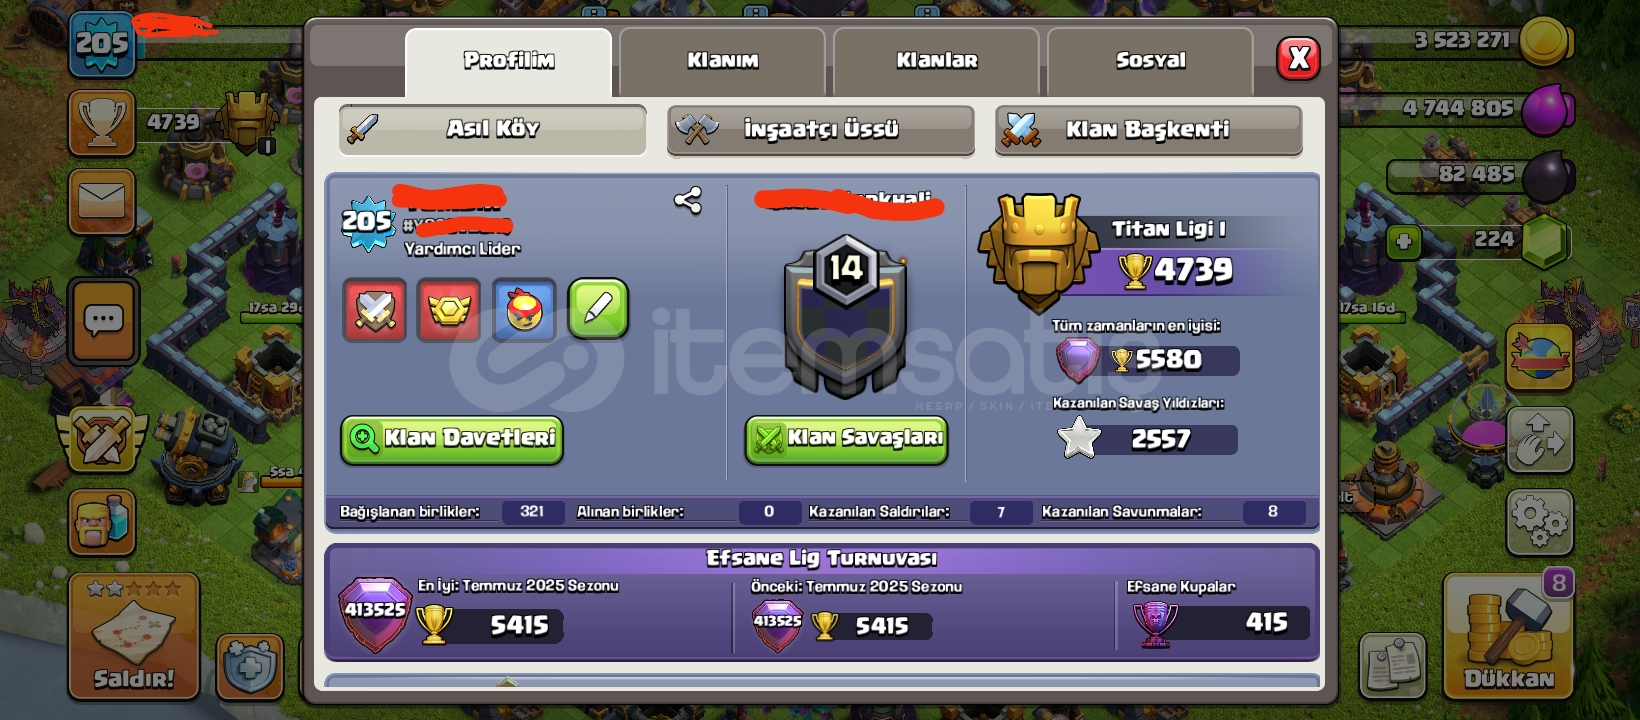Select the Asıl Köy village toggle
This screenshot has width=1640, height=720.
pos(493,129)
